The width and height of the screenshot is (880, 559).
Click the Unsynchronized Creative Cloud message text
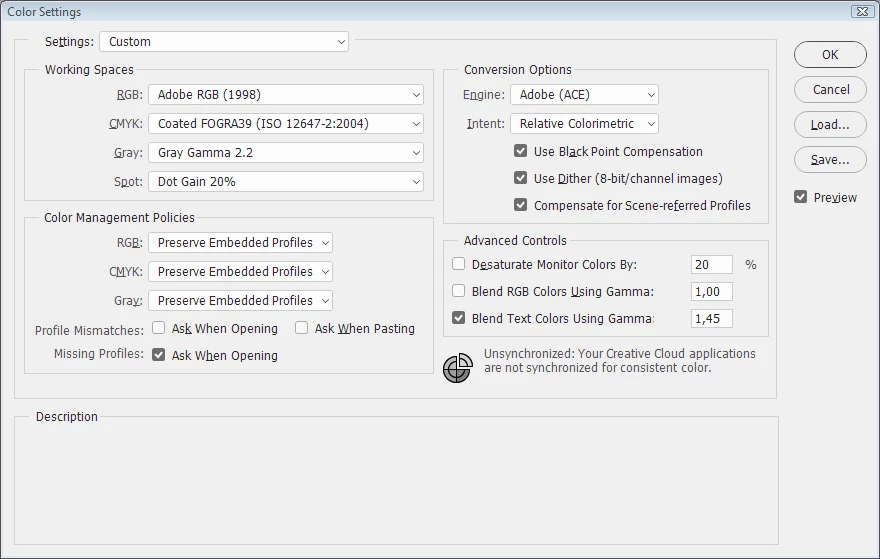(x=620, y=361)
